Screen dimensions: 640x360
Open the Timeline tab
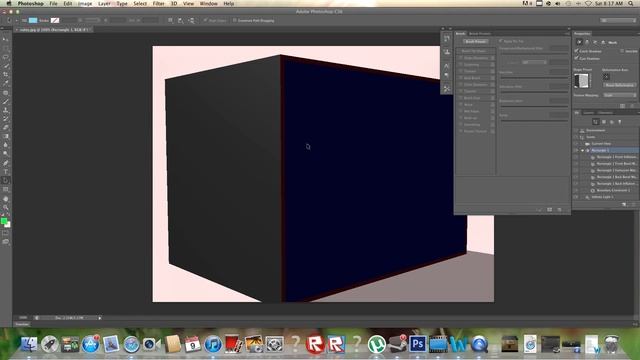click(22, 324)
